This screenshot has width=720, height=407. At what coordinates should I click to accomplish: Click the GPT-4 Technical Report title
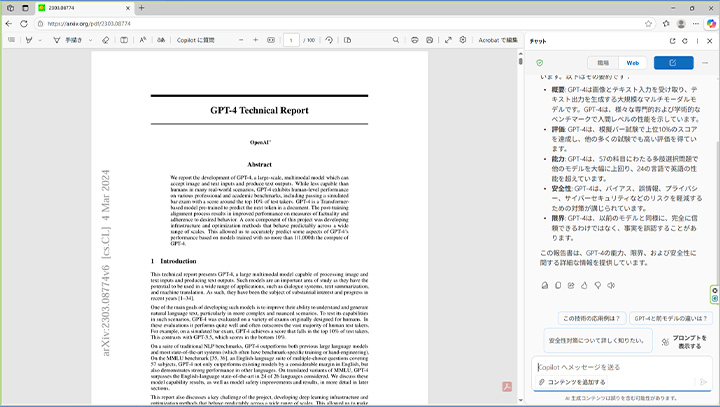(259, 110)
